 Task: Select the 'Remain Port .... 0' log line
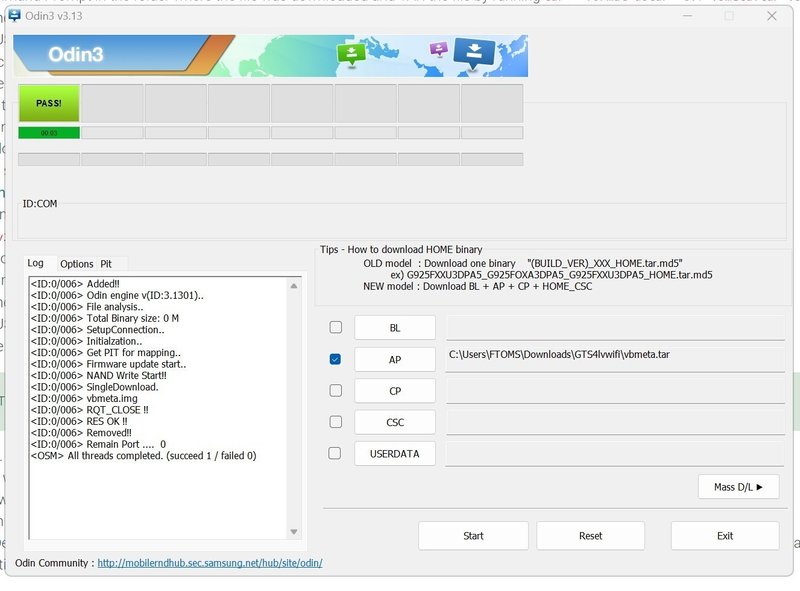[x=98, y=444]
